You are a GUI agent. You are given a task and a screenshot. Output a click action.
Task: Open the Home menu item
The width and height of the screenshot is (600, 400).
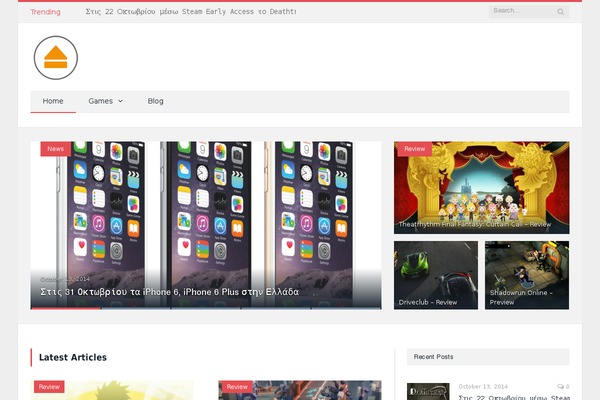pos(53,101)
